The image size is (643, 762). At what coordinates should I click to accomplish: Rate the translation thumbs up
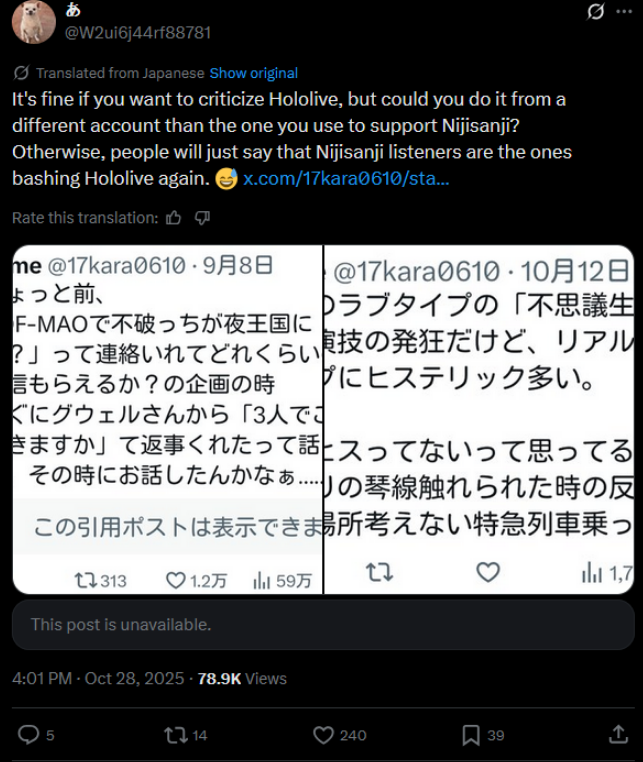174,218
